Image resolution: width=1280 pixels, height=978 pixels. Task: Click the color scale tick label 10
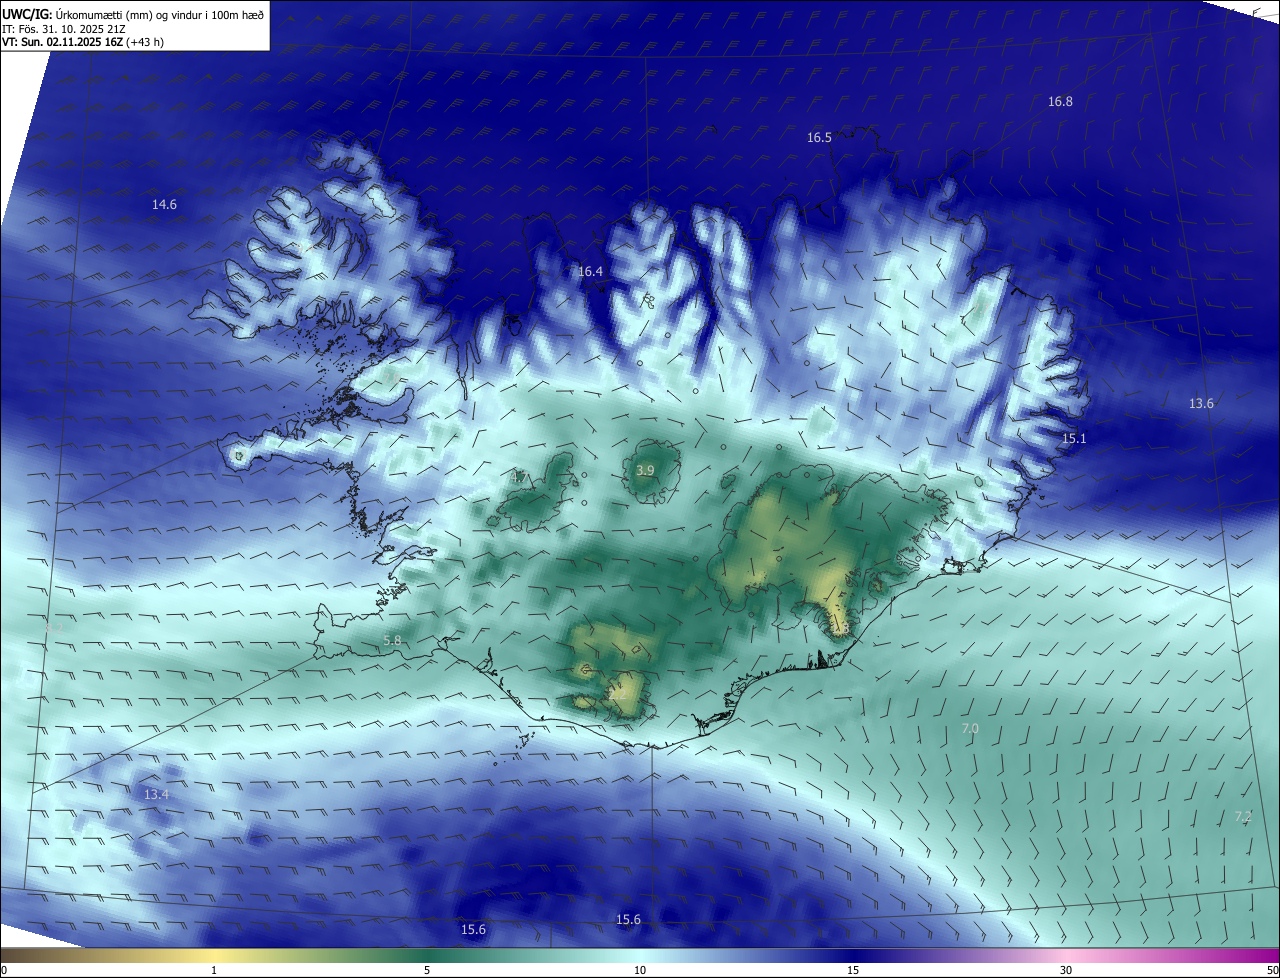(x=640, y=970)
